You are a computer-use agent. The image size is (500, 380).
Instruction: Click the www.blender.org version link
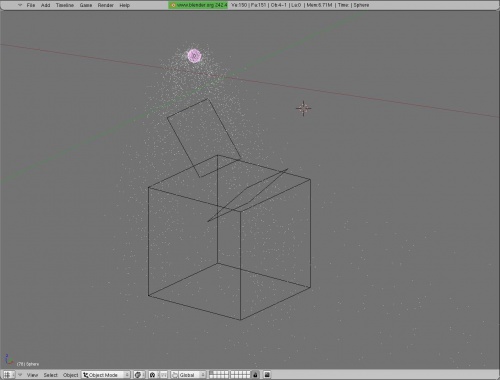(x=198, y=5)
